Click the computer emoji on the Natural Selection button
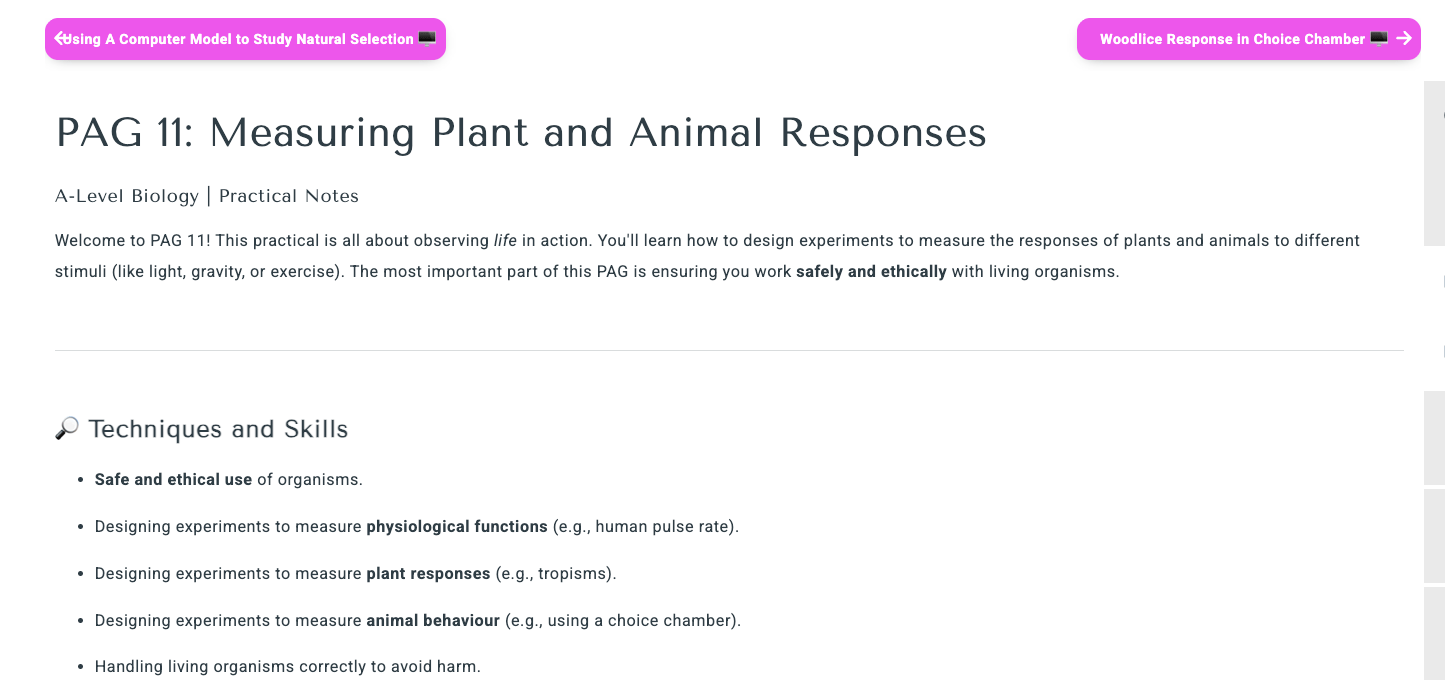Viewport: 1445px width, 680px height. (x=428, y=38)
